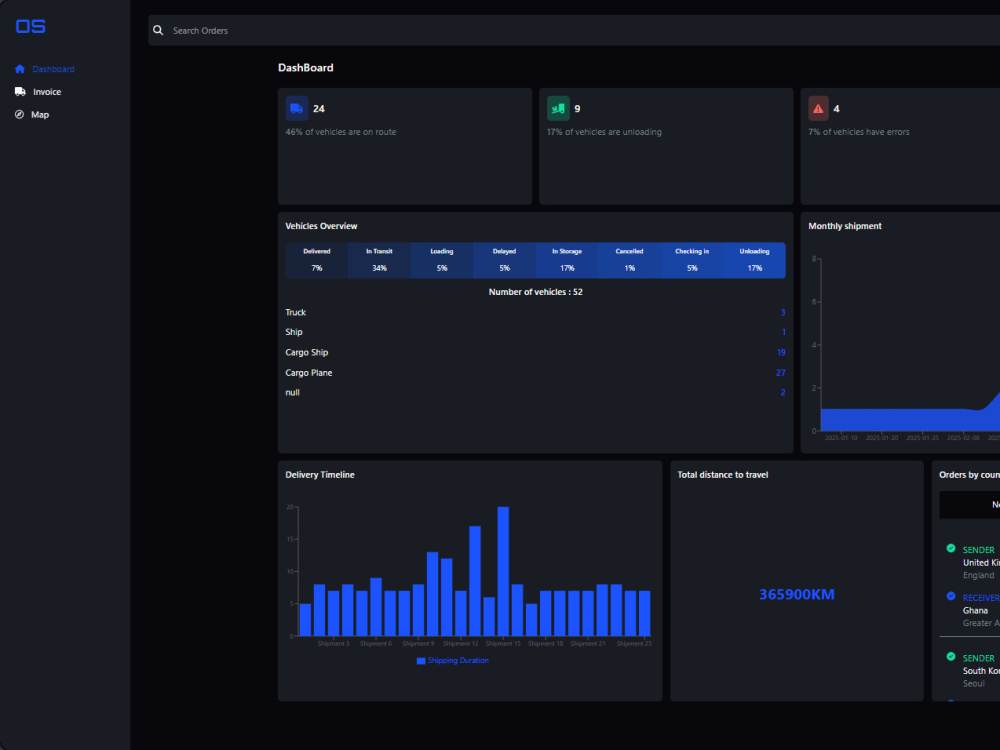Click the Monthly shipment heading
The height and width of the screenshot is (750, 1000).
pos(845,226)
